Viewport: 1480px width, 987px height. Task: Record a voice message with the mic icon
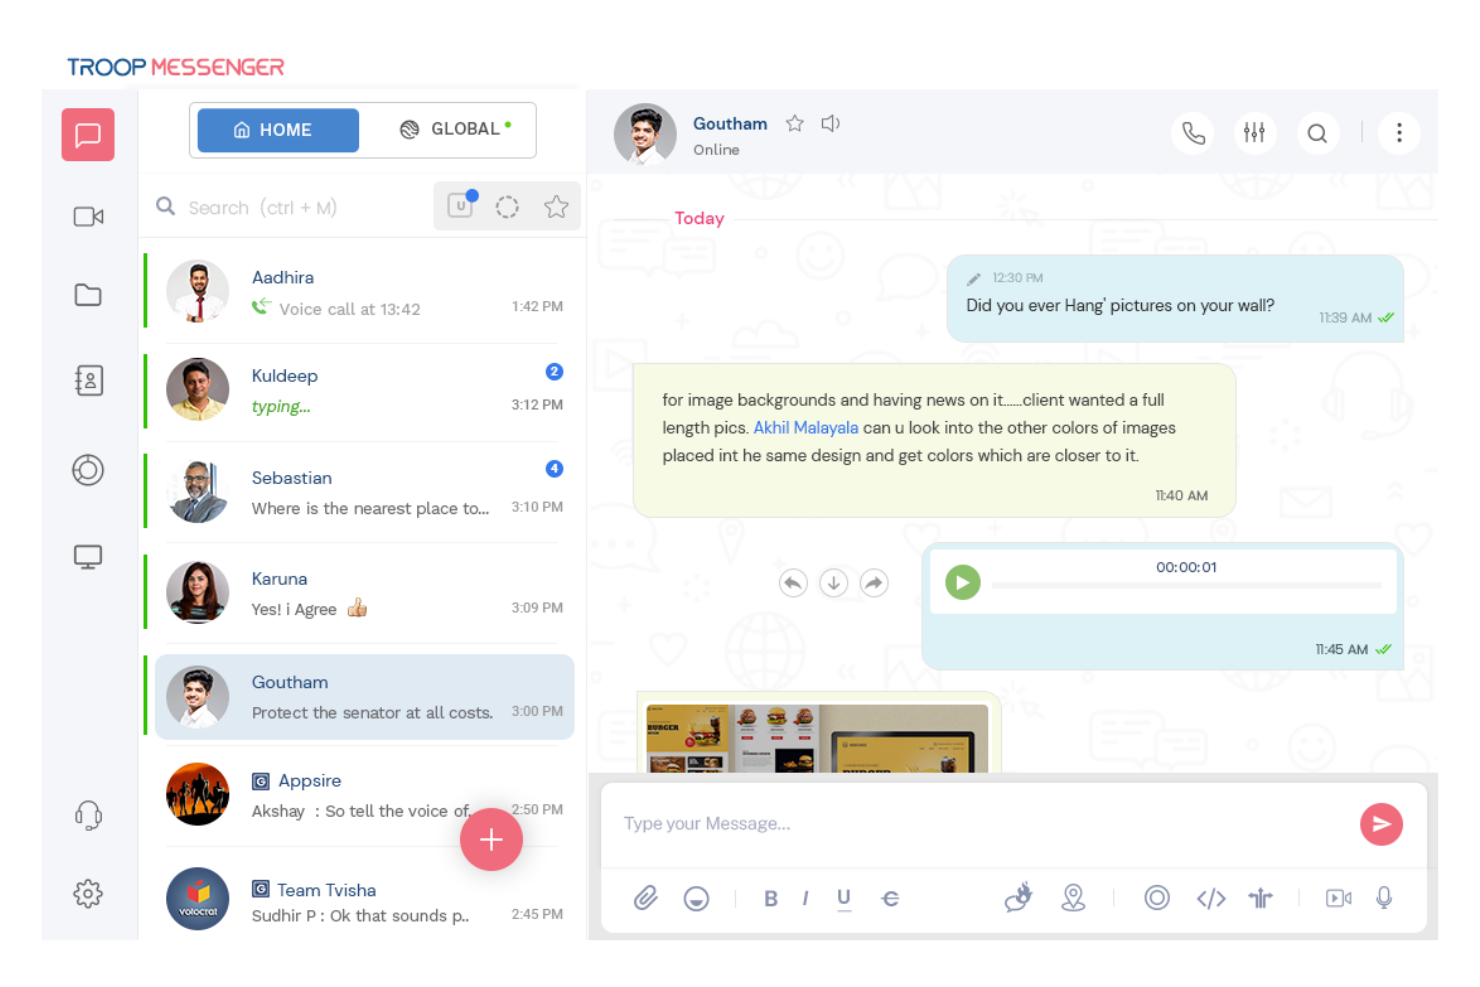point(1384,898)
